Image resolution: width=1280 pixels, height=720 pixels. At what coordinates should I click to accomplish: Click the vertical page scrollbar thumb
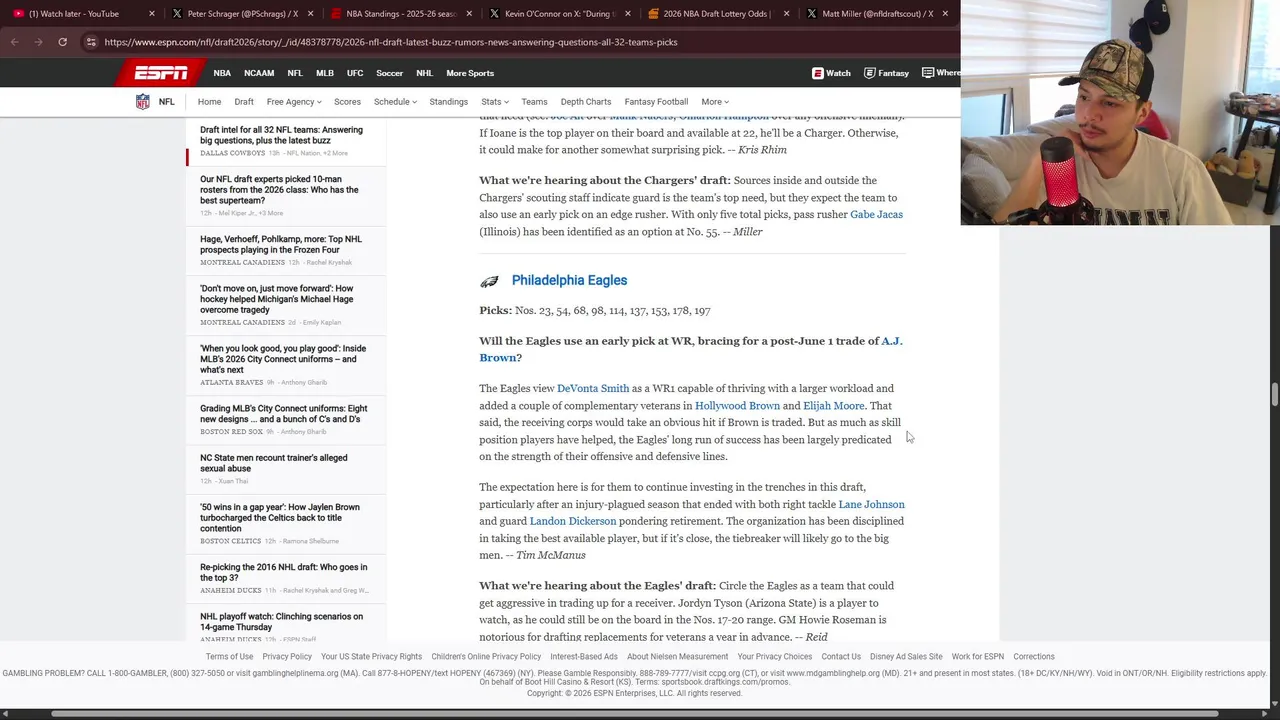[1274, 394]
